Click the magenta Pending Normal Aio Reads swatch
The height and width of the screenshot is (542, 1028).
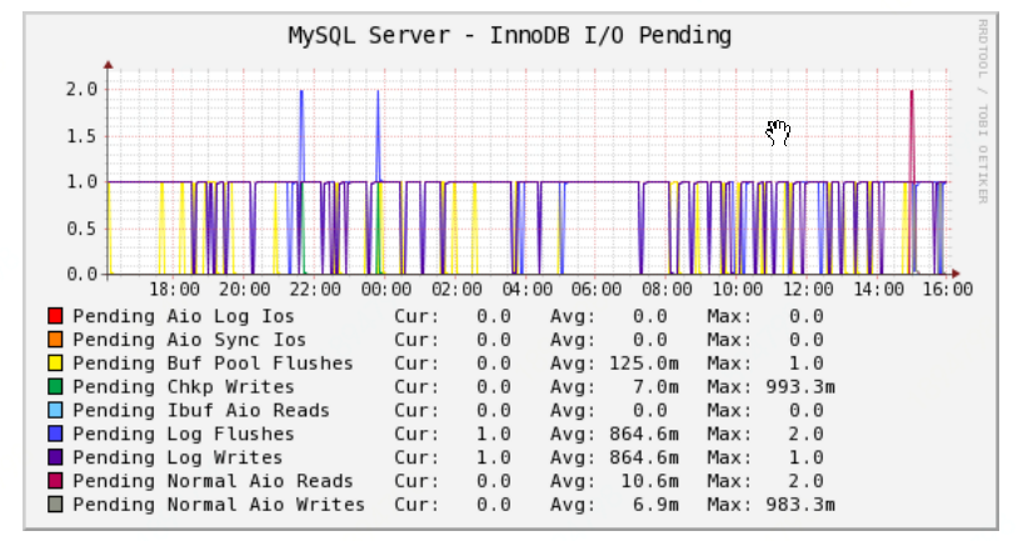click(55, 481)
